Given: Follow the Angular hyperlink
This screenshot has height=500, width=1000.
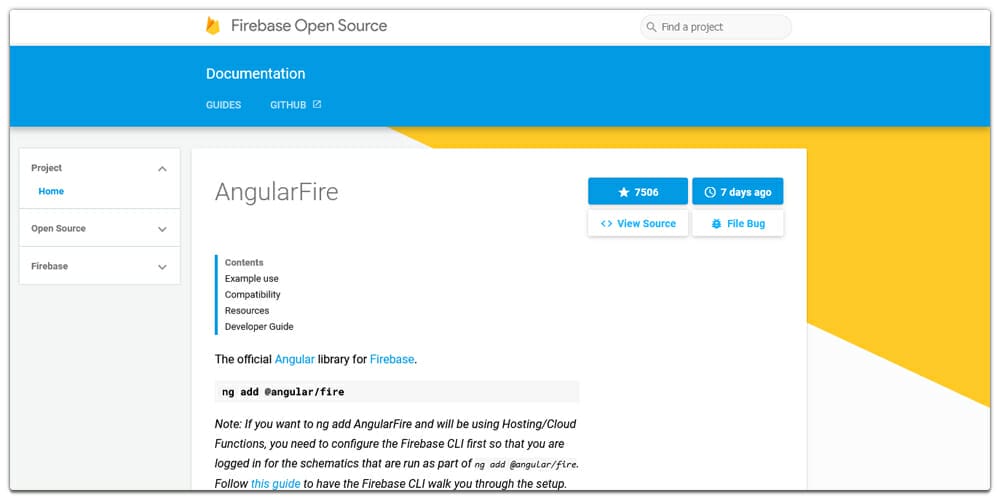Looking at the screenshot, I should [x=295, y=359].
